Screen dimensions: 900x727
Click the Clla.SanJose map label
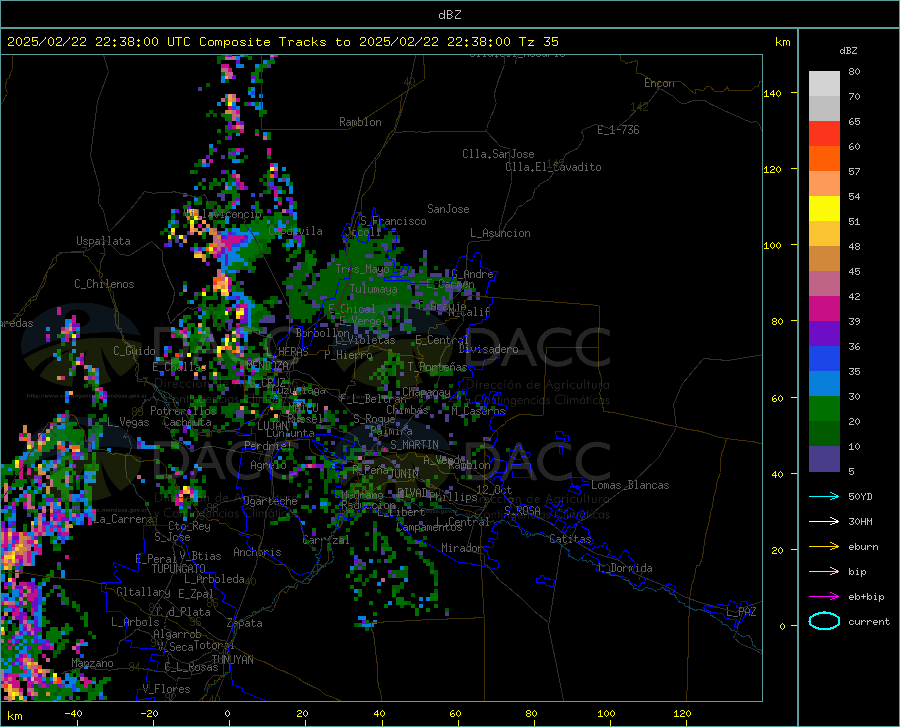pos(498,154)
